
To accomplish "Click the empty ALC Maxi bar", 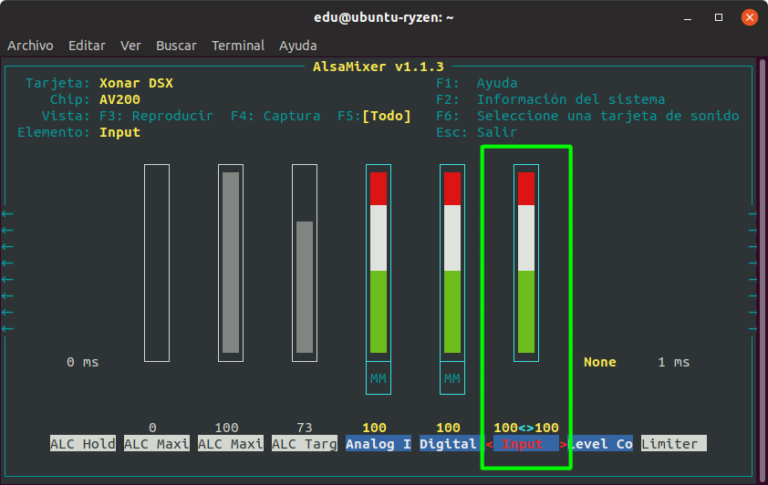I will pyautogui.click(x=157, y=263).
